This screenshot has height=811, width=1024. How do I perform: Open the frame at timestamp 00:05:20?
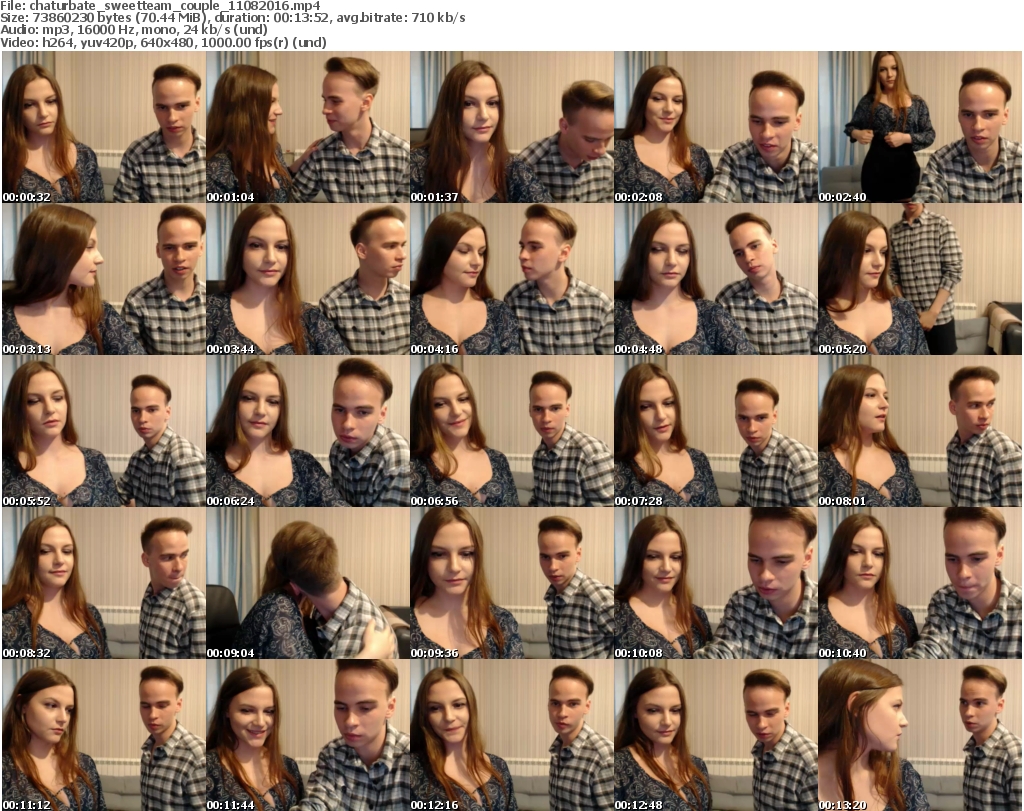coord(920,279)
